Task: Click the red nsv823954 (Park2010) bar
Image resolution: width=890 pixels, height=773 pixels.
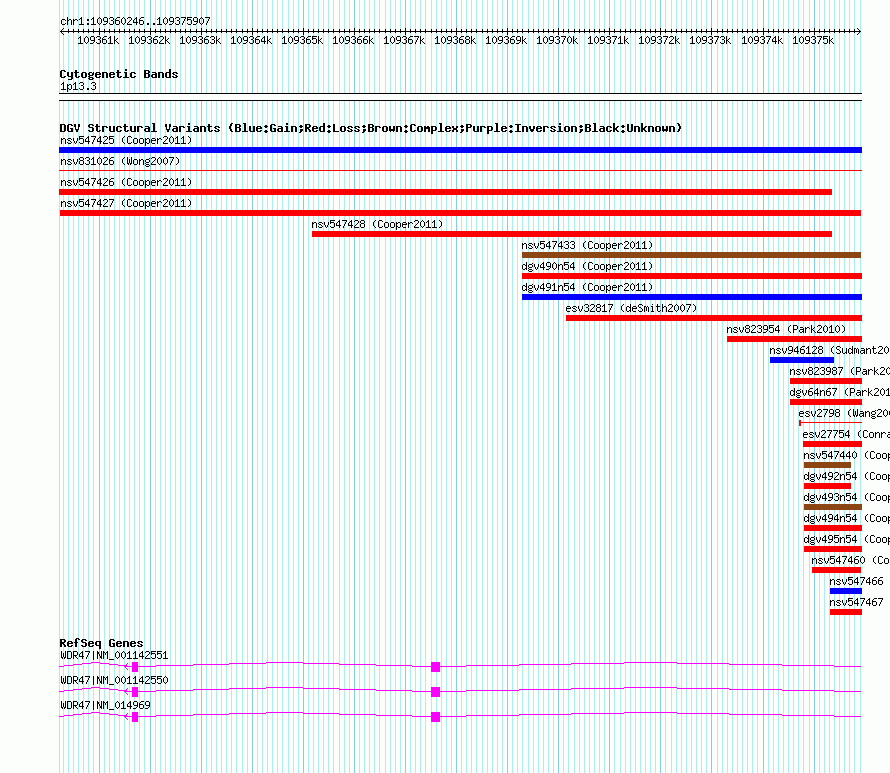Action: (794, 339)
